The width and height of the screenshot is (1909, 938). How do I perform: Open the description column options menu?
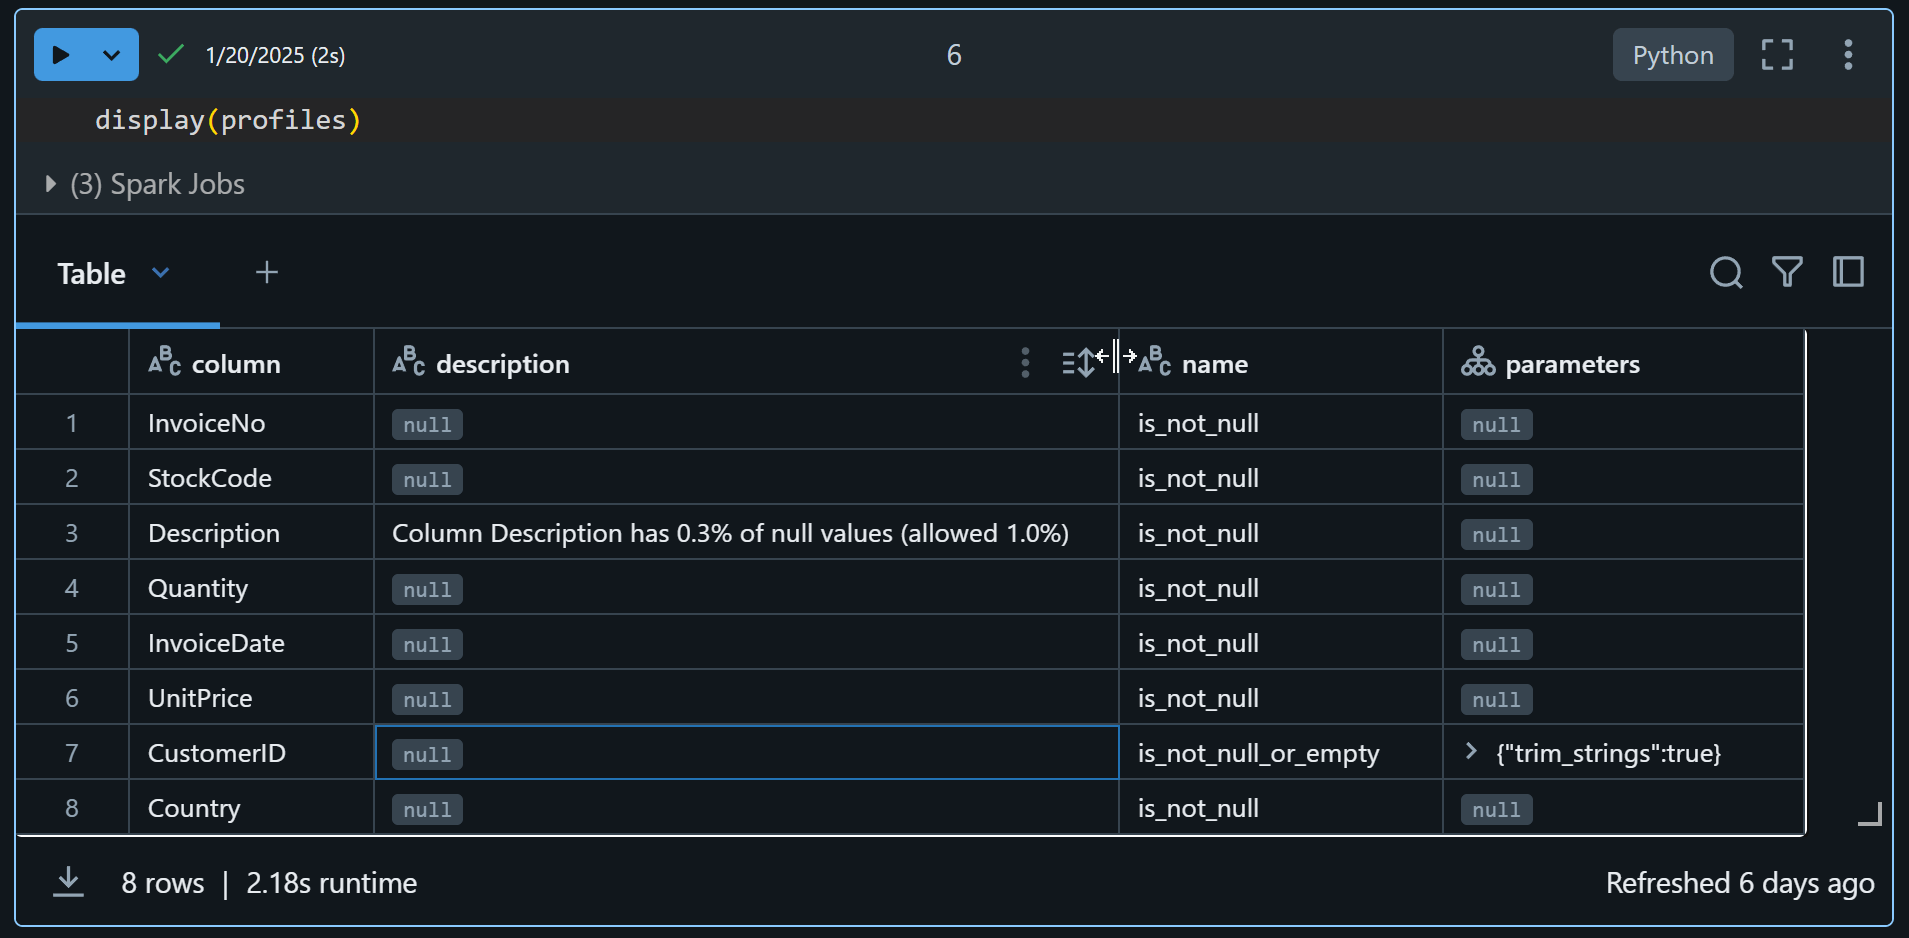pos(1024,363)
